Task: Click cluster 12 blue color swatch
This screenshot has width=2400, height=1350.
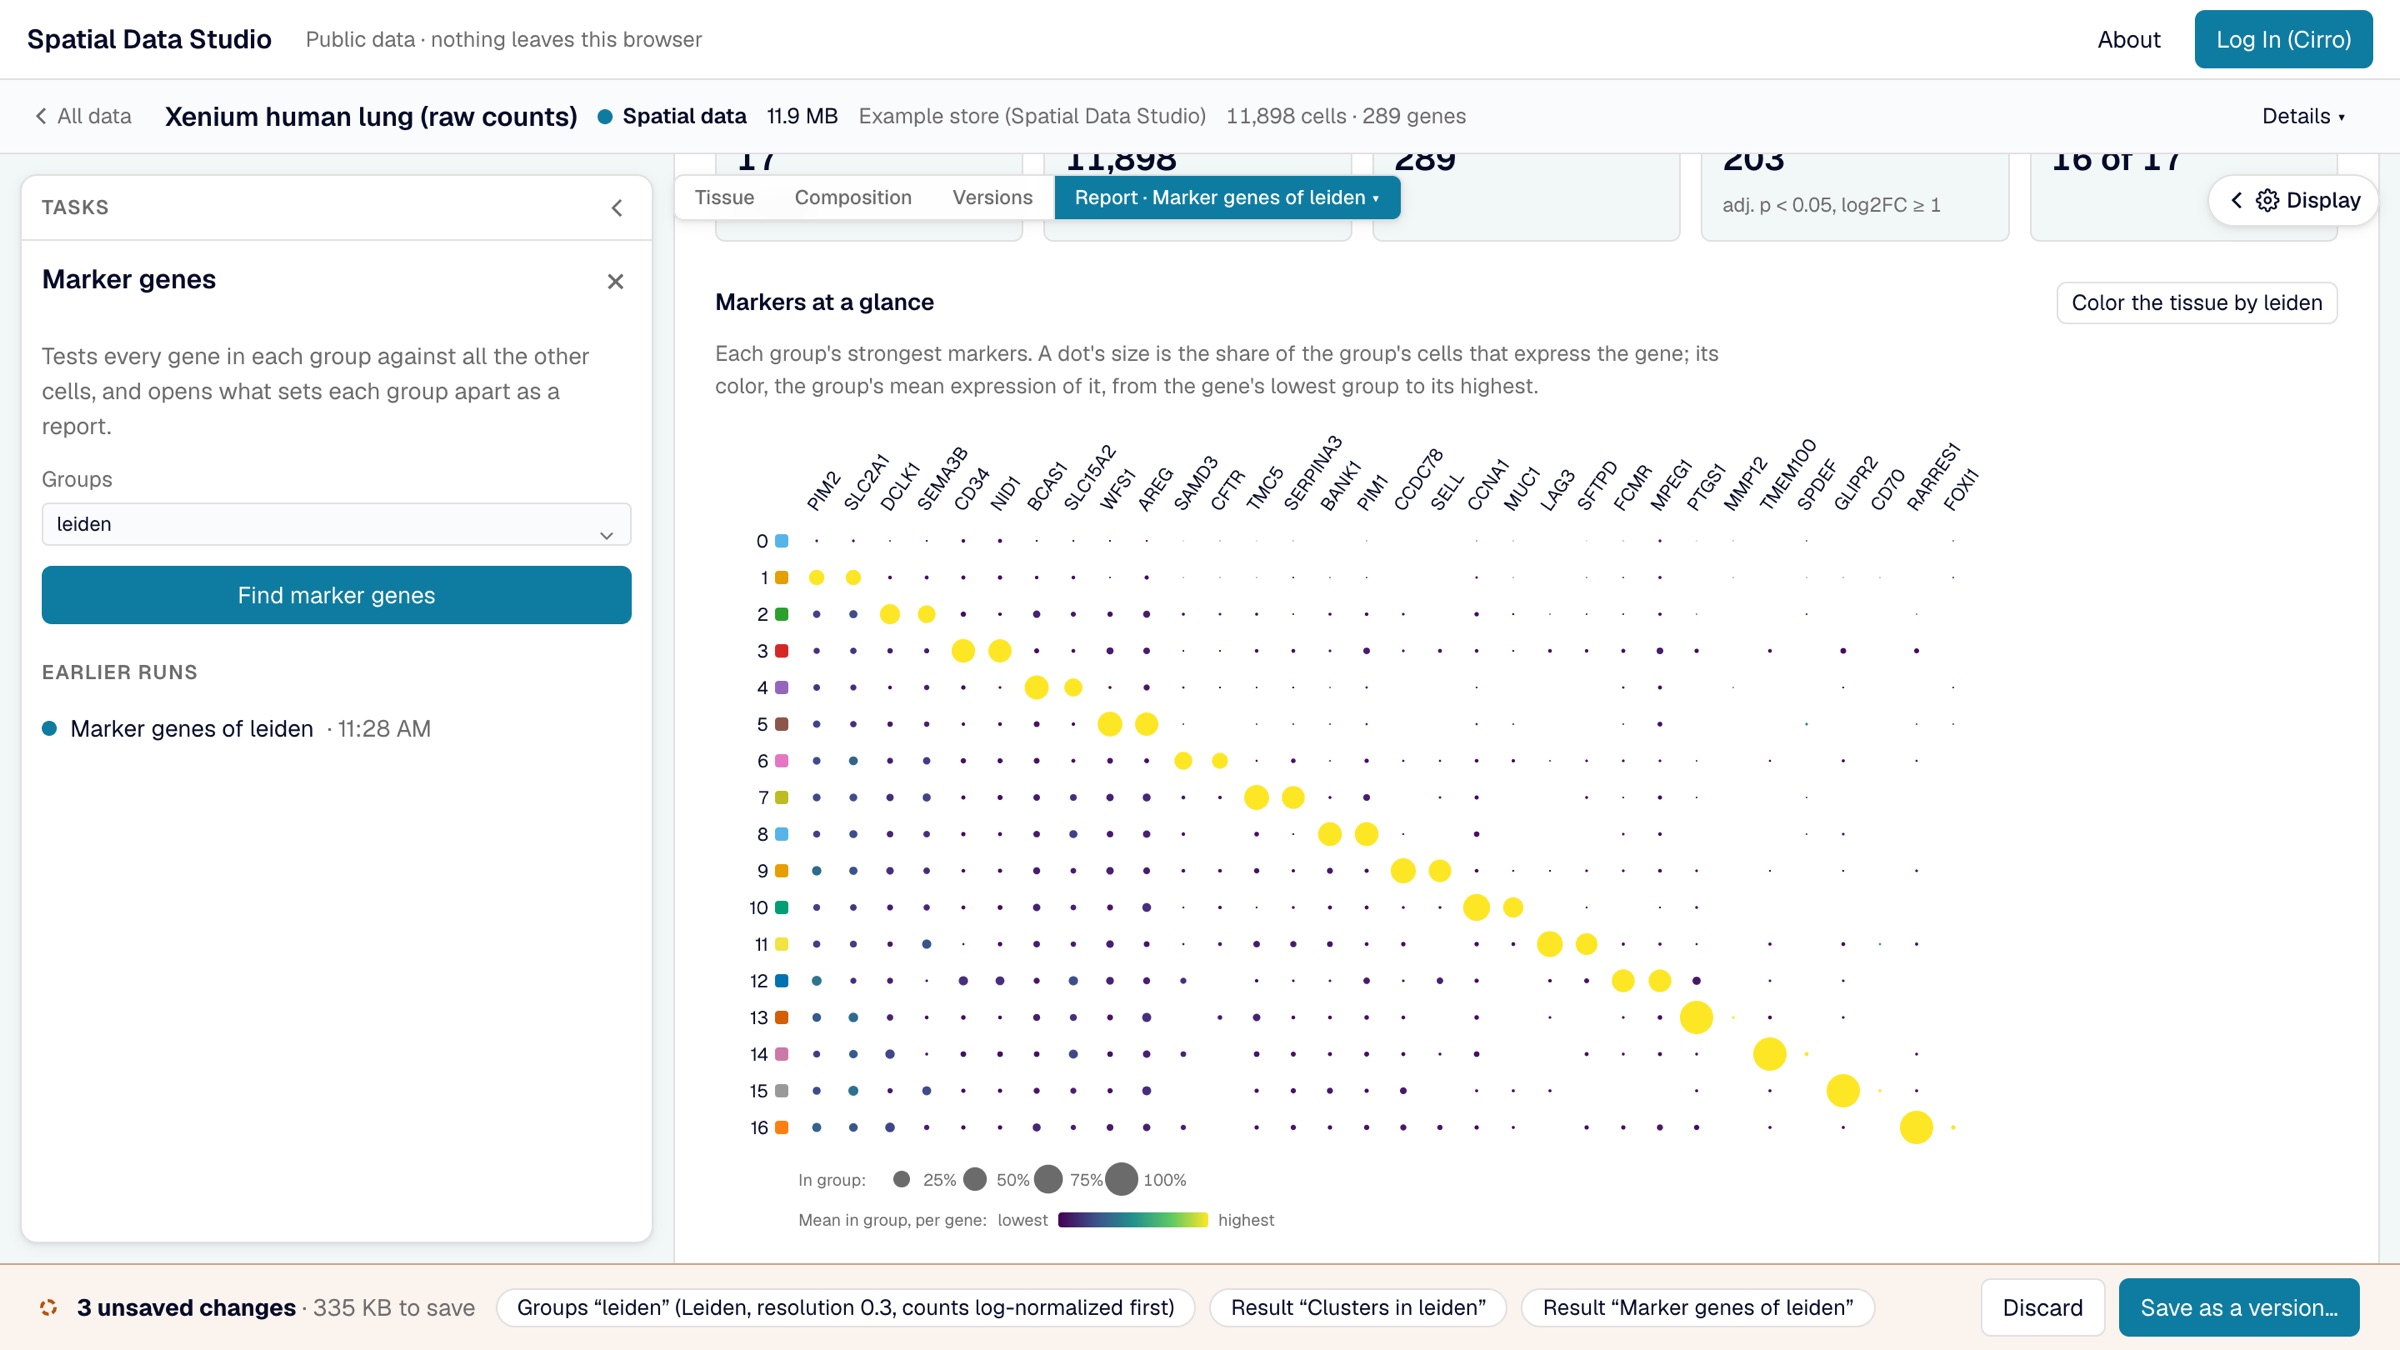Action: click(782, 981)
